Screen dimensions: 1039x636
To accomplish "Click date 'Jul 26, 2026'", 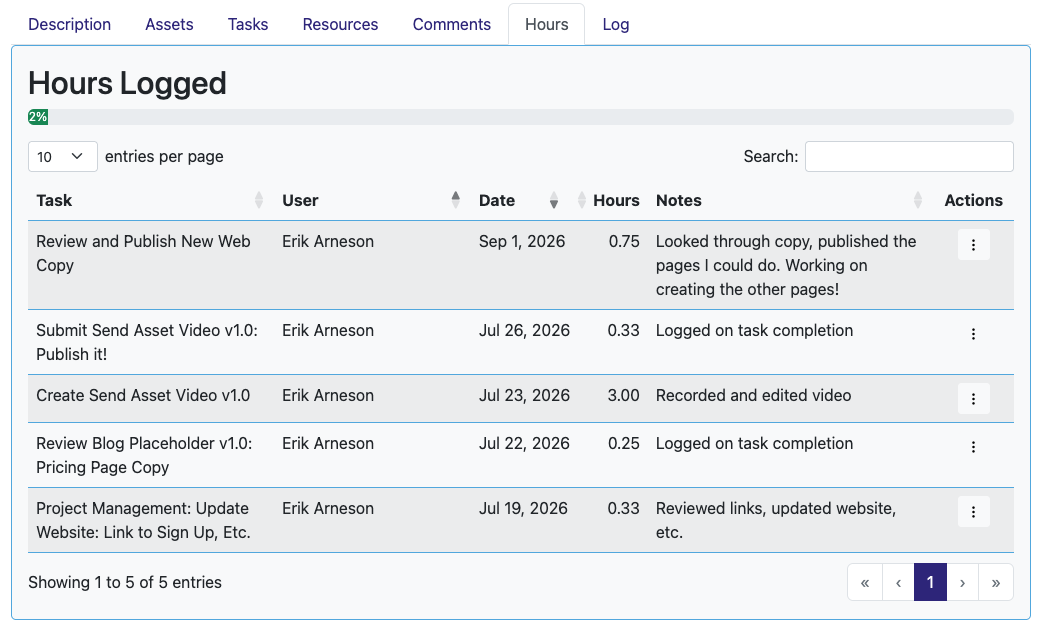I will pyautogui.click(x=524, y=331).
